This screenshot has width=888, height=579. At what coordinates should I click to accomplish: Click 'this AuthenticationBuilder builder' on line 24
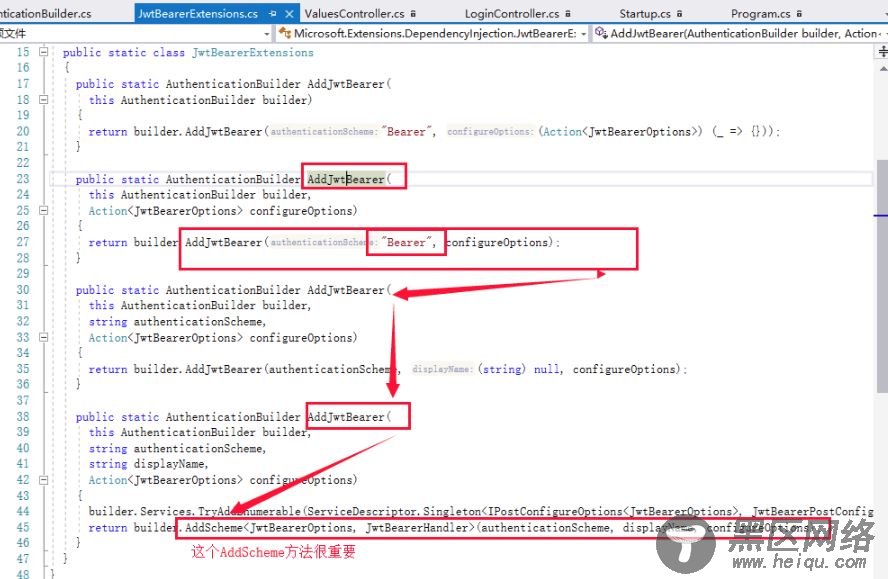tap(199, 195)
